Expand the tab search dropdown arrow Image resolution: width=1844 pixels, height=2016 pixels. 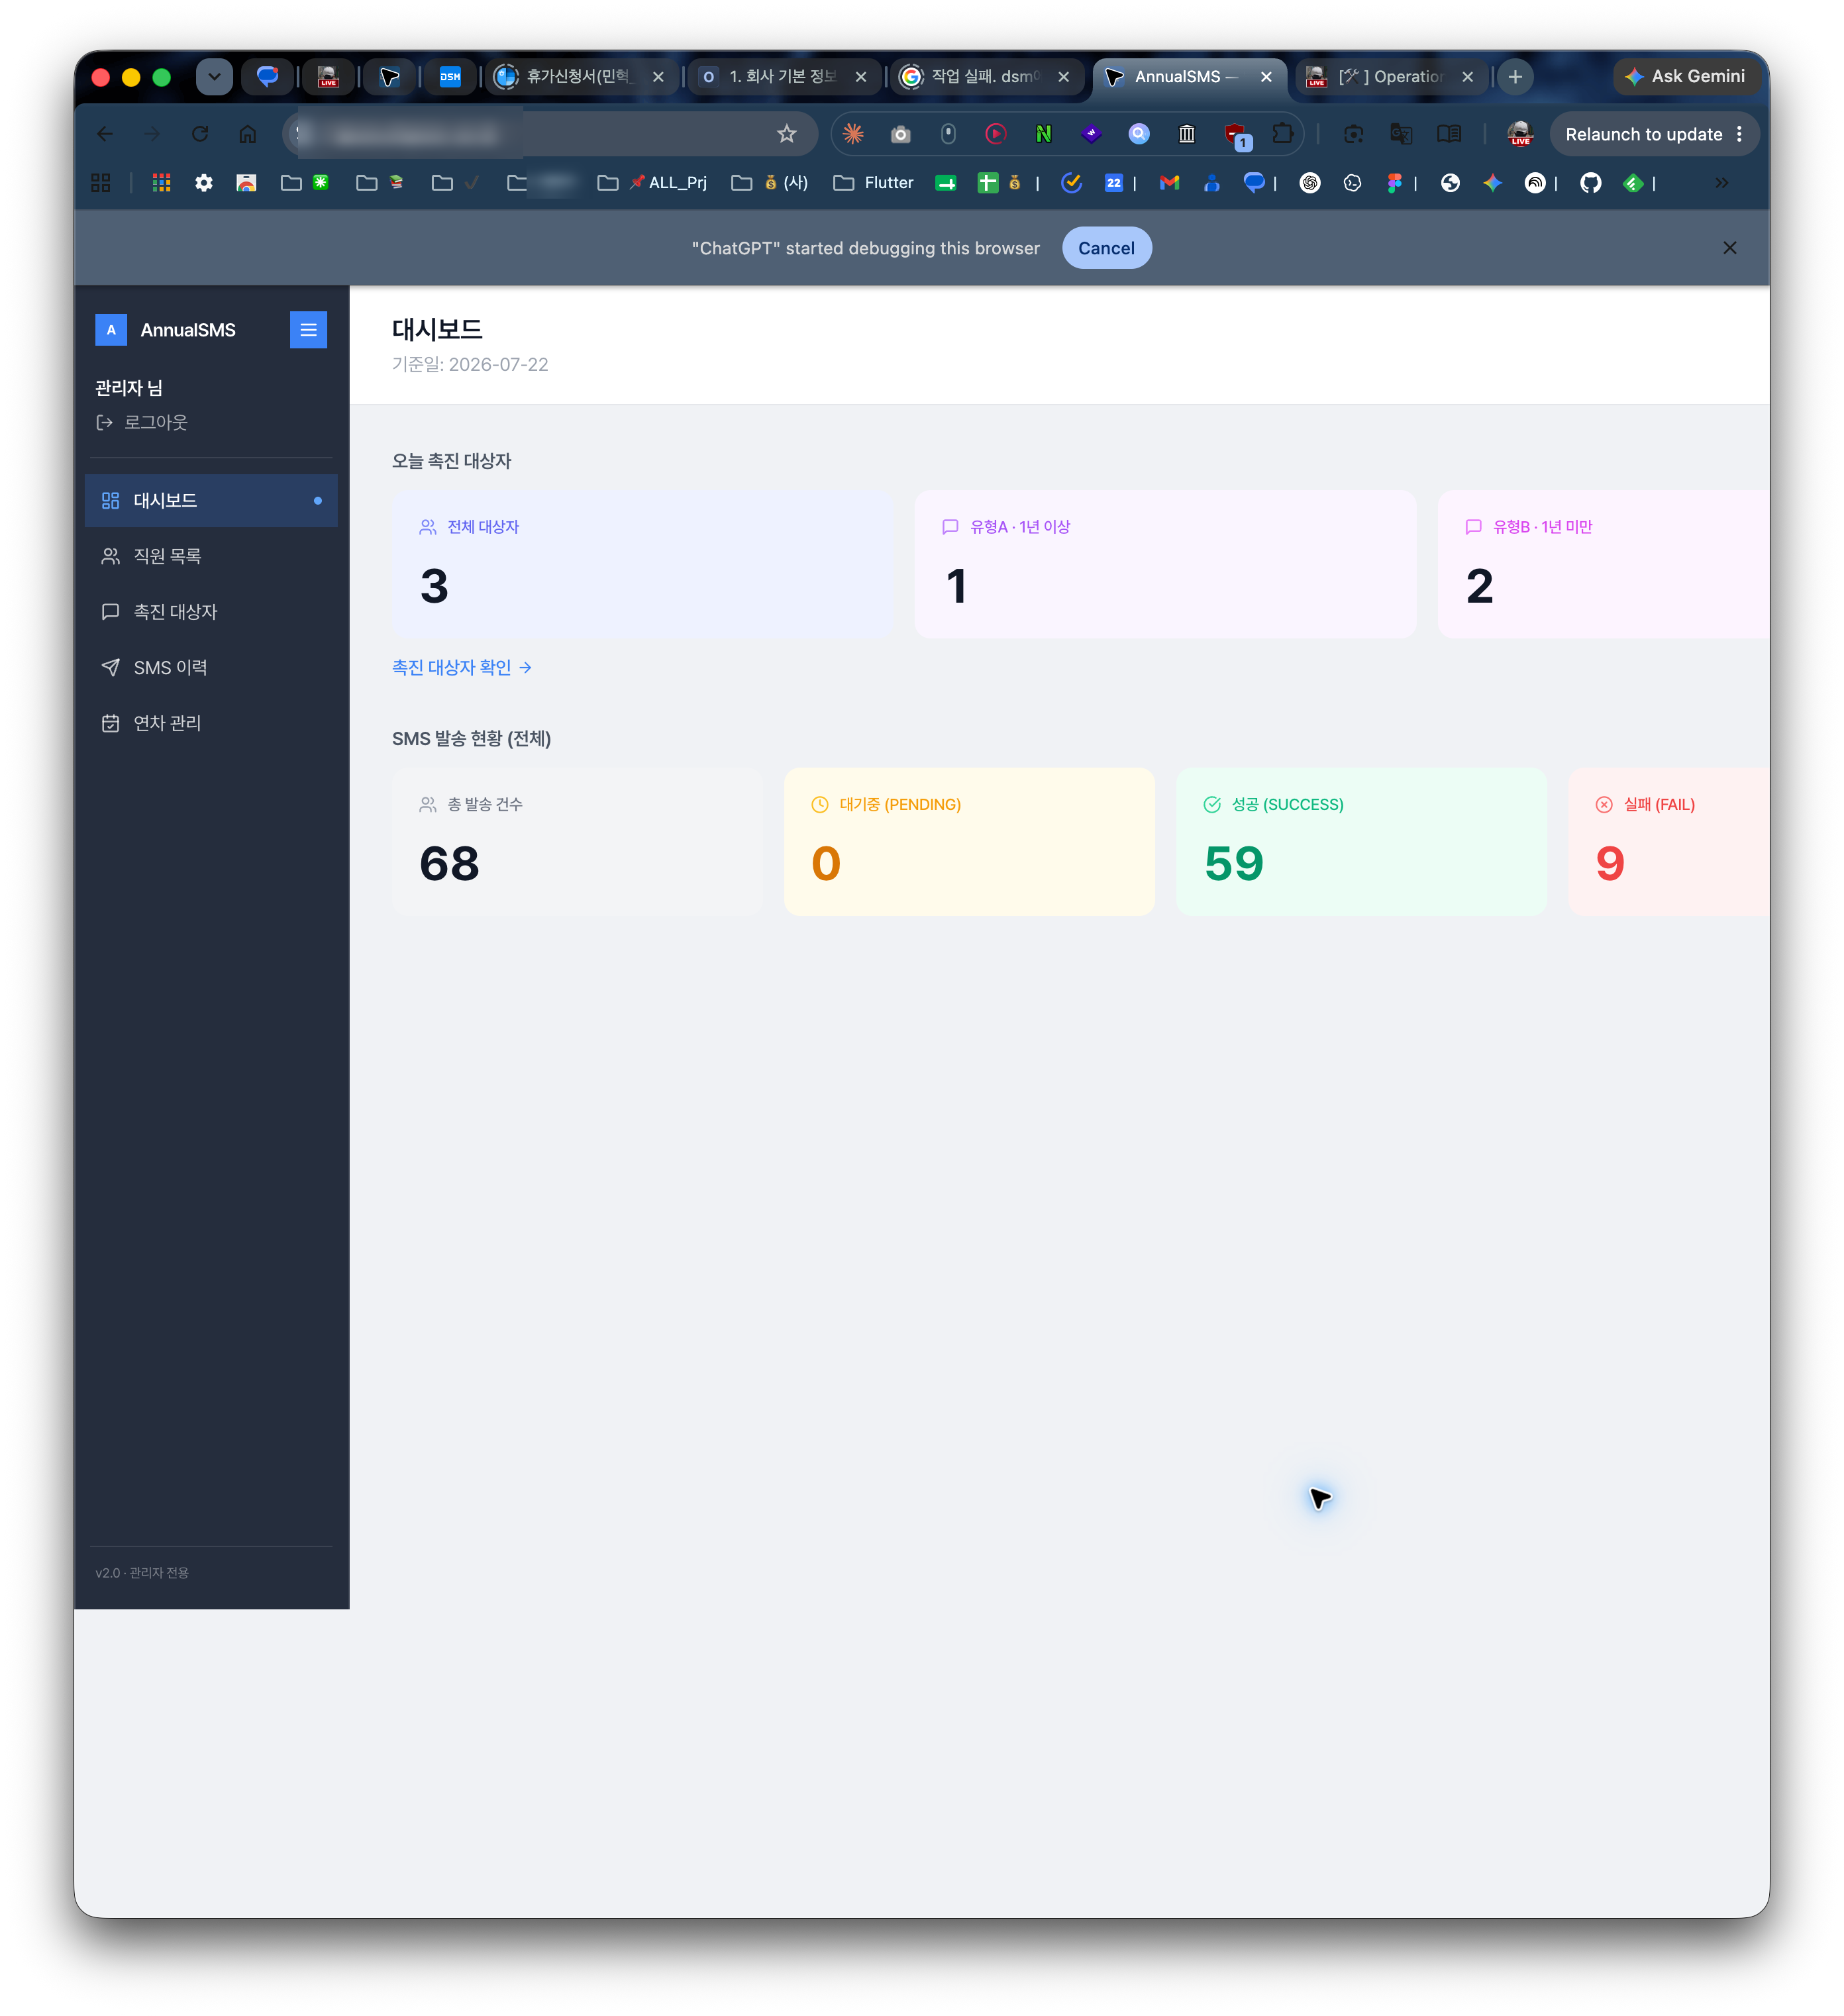coord(214,77)
